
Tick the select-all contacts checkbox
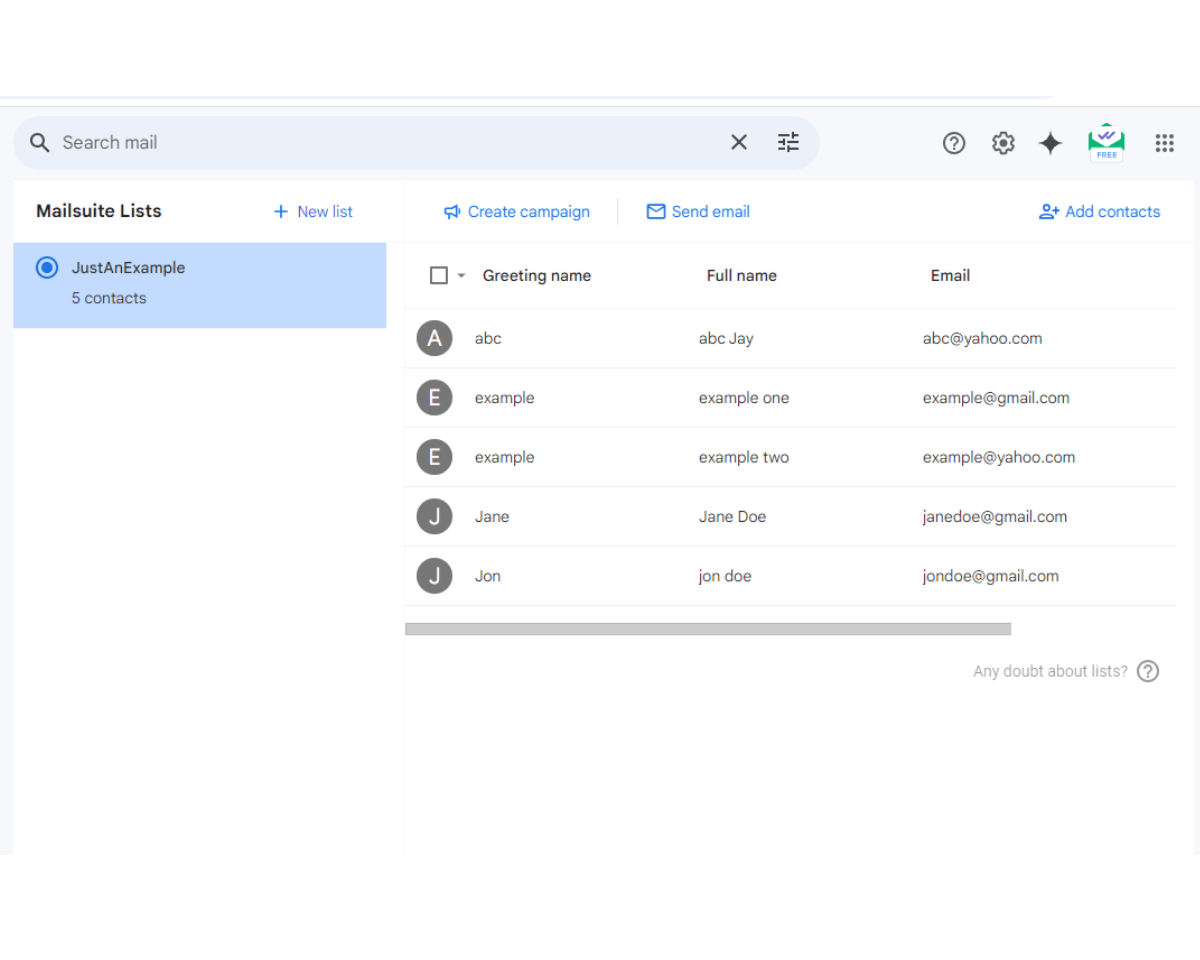(438, 275)
